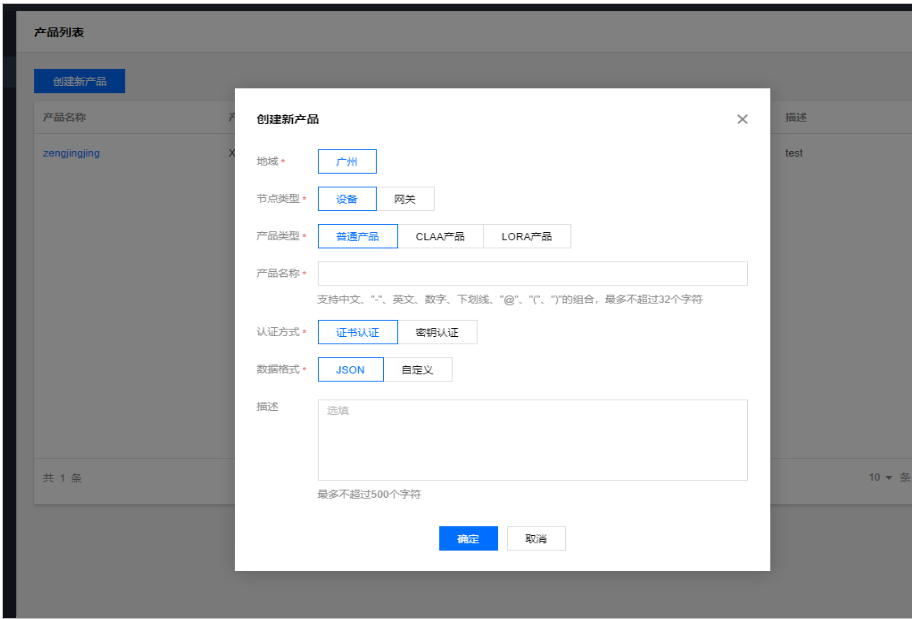Click the 创建新产品 button behind dialog

coord(80,82)
